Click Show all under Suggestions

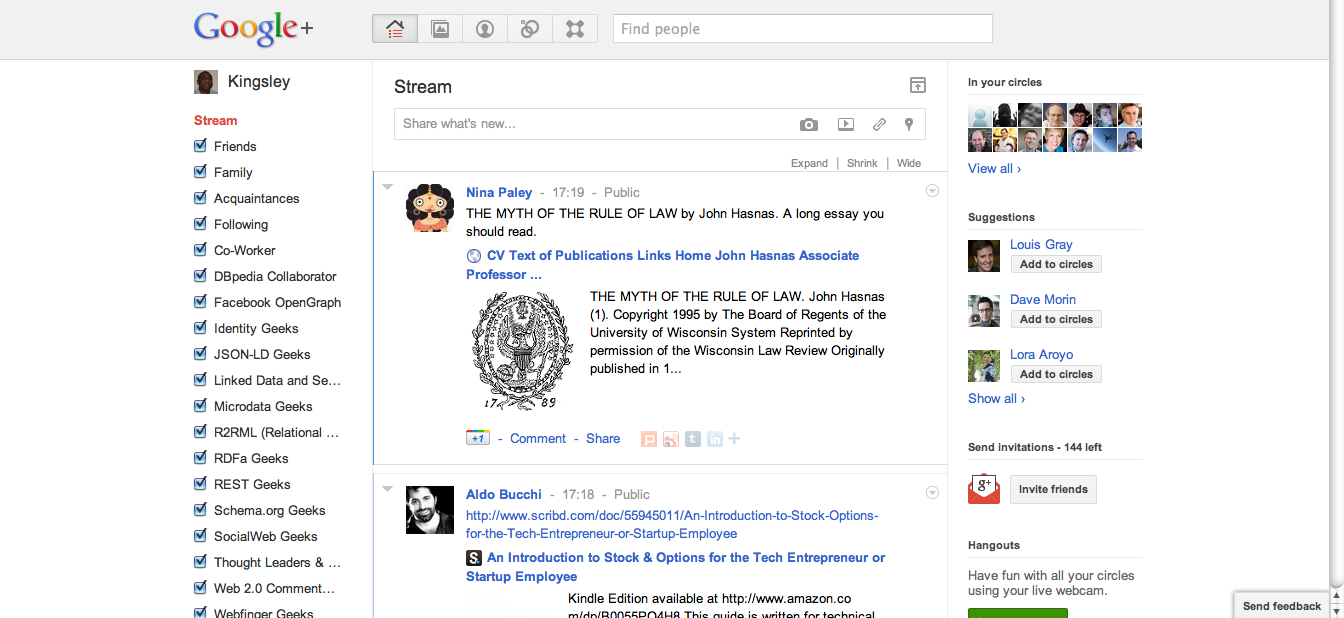click(x=996, y=399)
